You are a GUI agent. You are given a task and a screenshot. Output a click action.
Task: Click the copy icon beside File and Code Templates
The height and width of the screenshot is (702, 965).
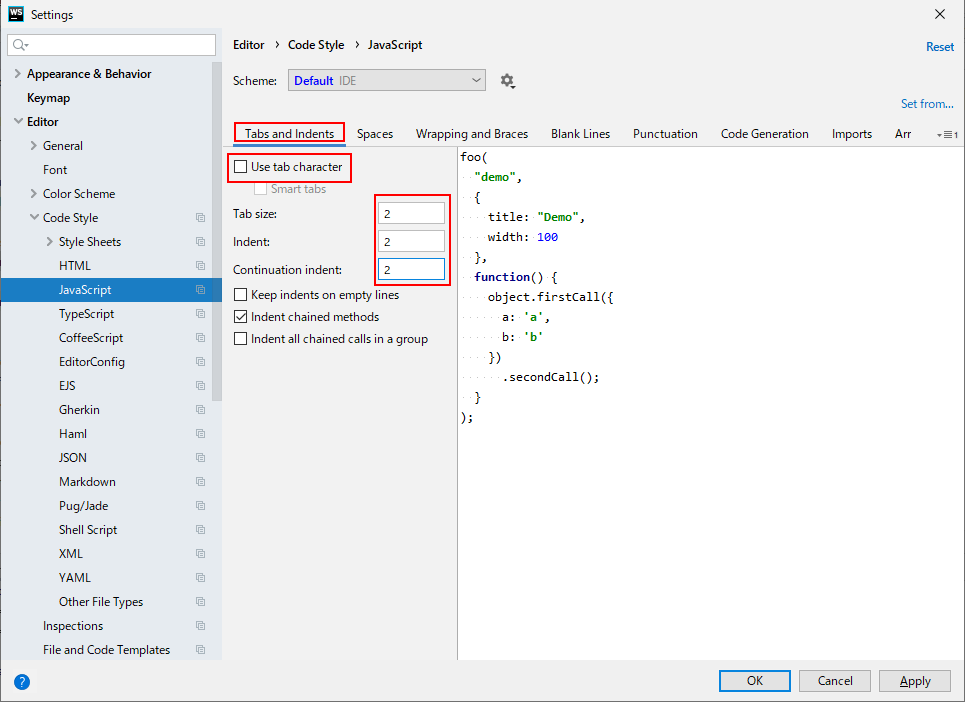pos(201,650)
